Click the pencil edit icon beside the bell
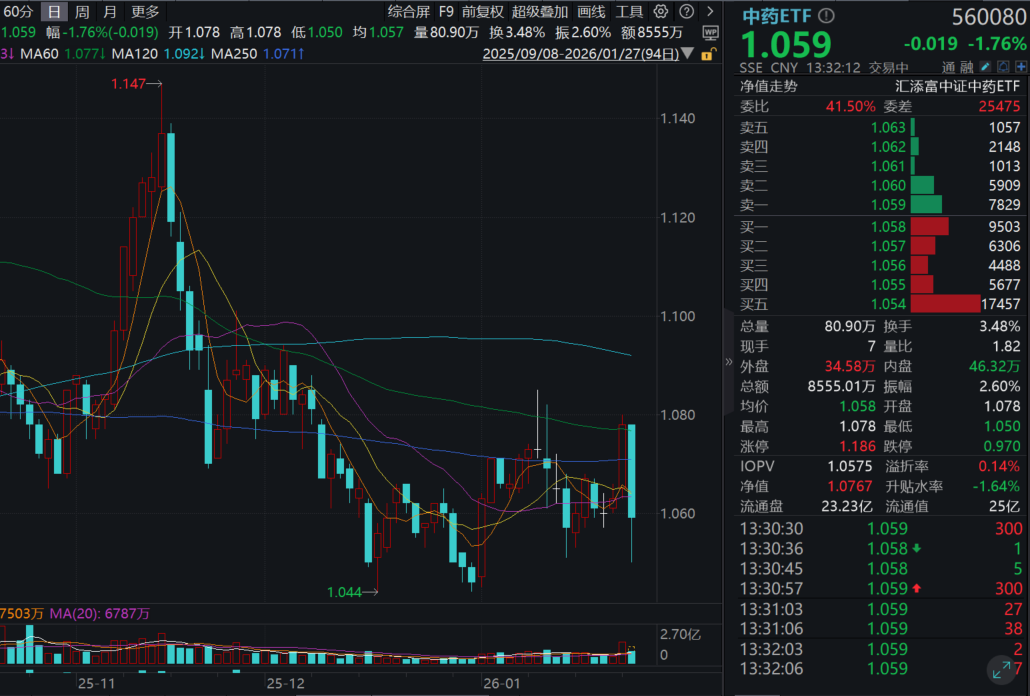 point(984,67)
